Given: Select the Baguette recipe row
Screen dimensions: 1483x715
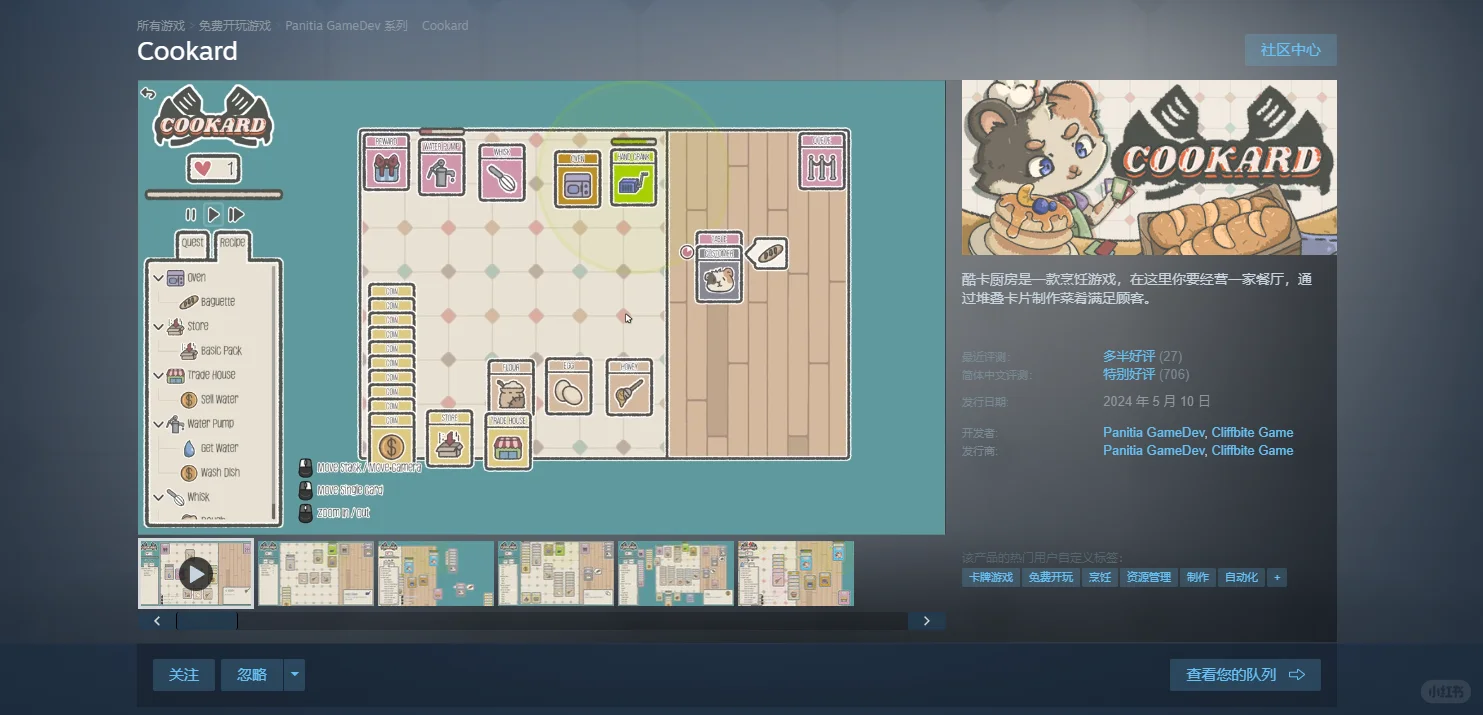Looking at the screenshot, I should click(x=208, y=302).
